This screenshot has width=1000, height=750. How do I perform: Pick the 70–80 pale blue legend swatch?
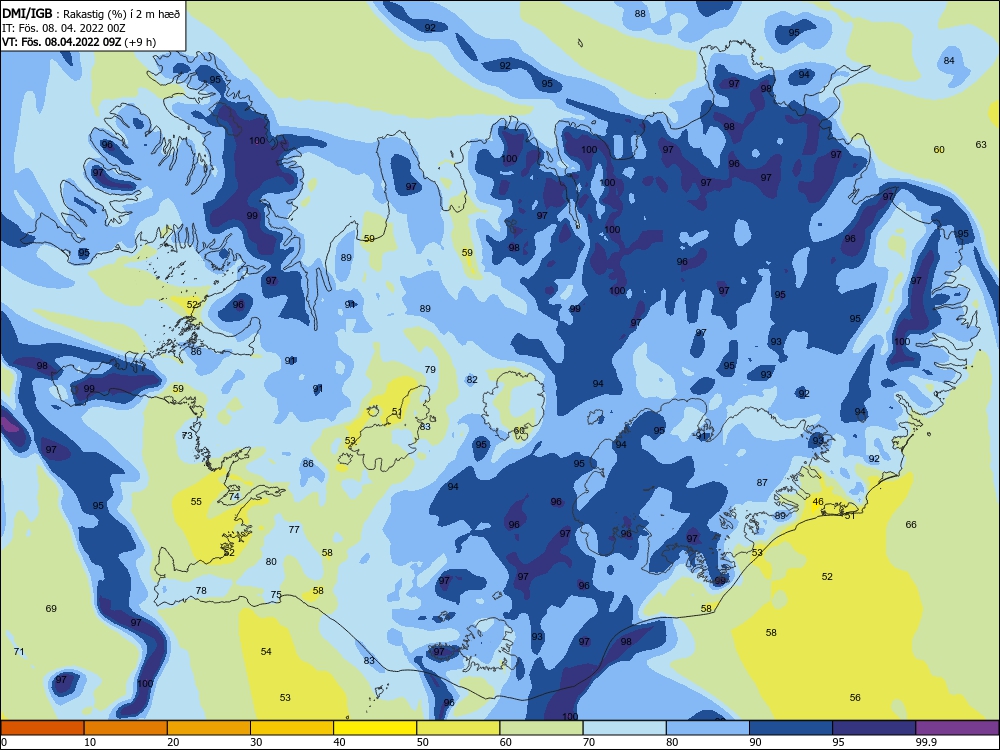pyautogui.click(x=625, y=728)
